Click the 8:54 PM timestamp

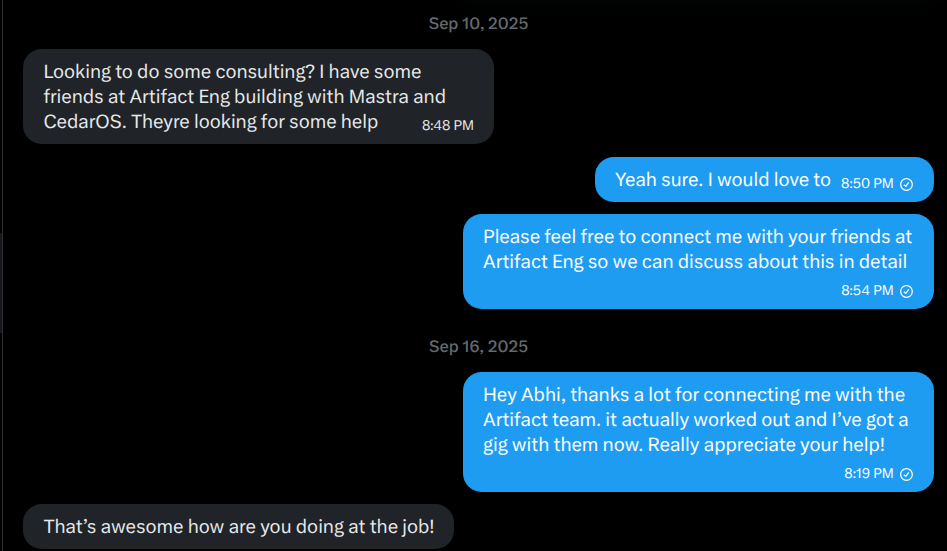tap(868, 291)
